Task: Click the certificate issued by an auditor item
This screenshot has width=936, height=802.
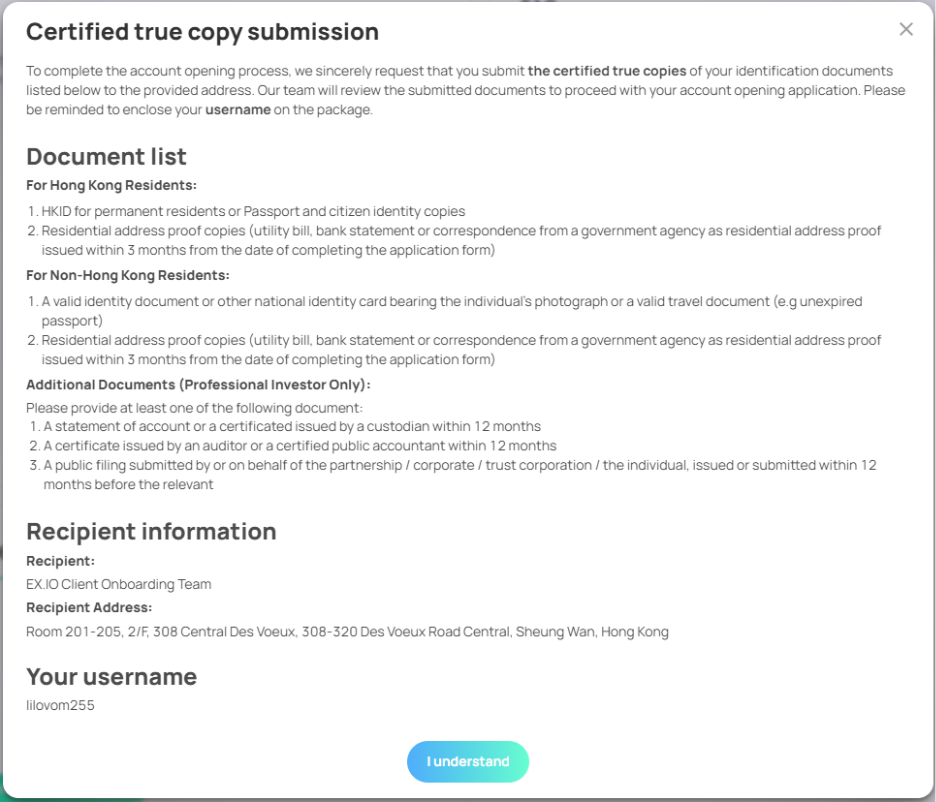Action: [x=299, y=446]
